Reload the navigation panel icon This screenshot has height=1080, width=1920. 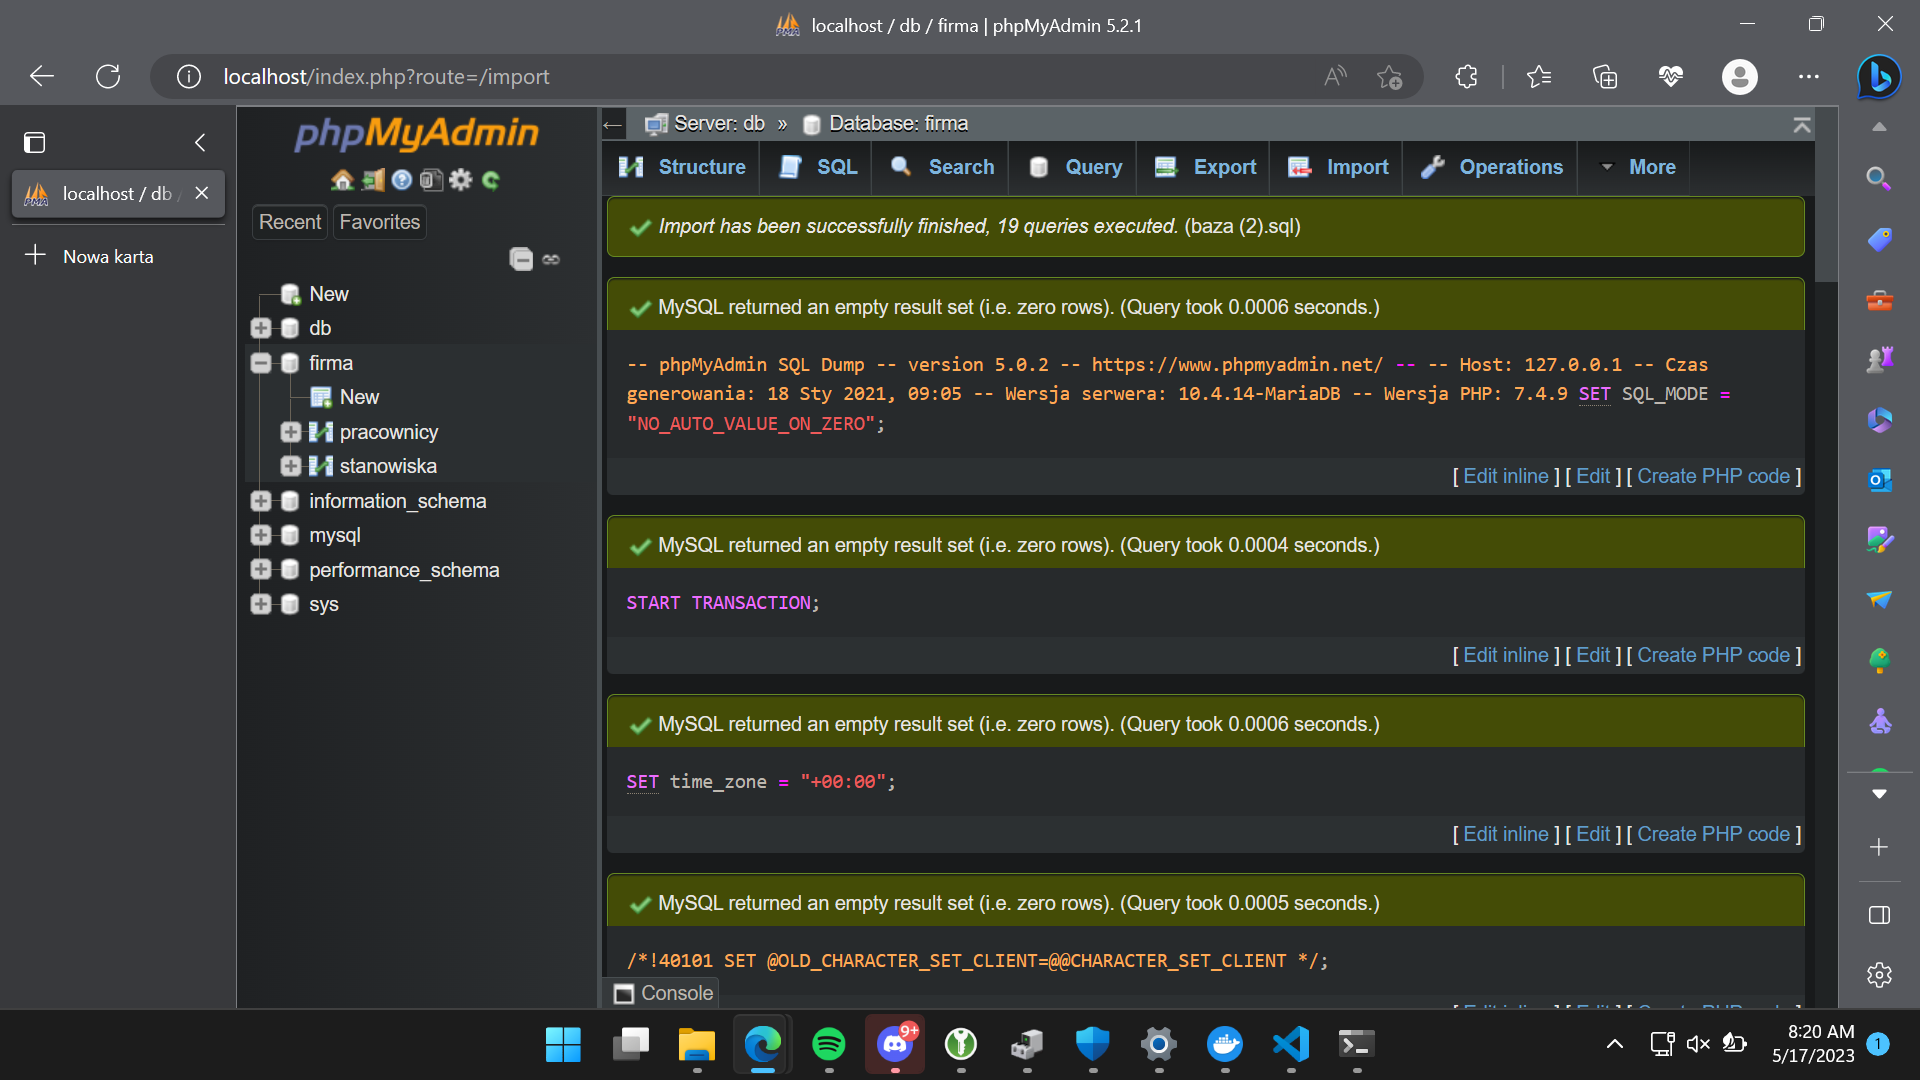click(x=490, y=180)
